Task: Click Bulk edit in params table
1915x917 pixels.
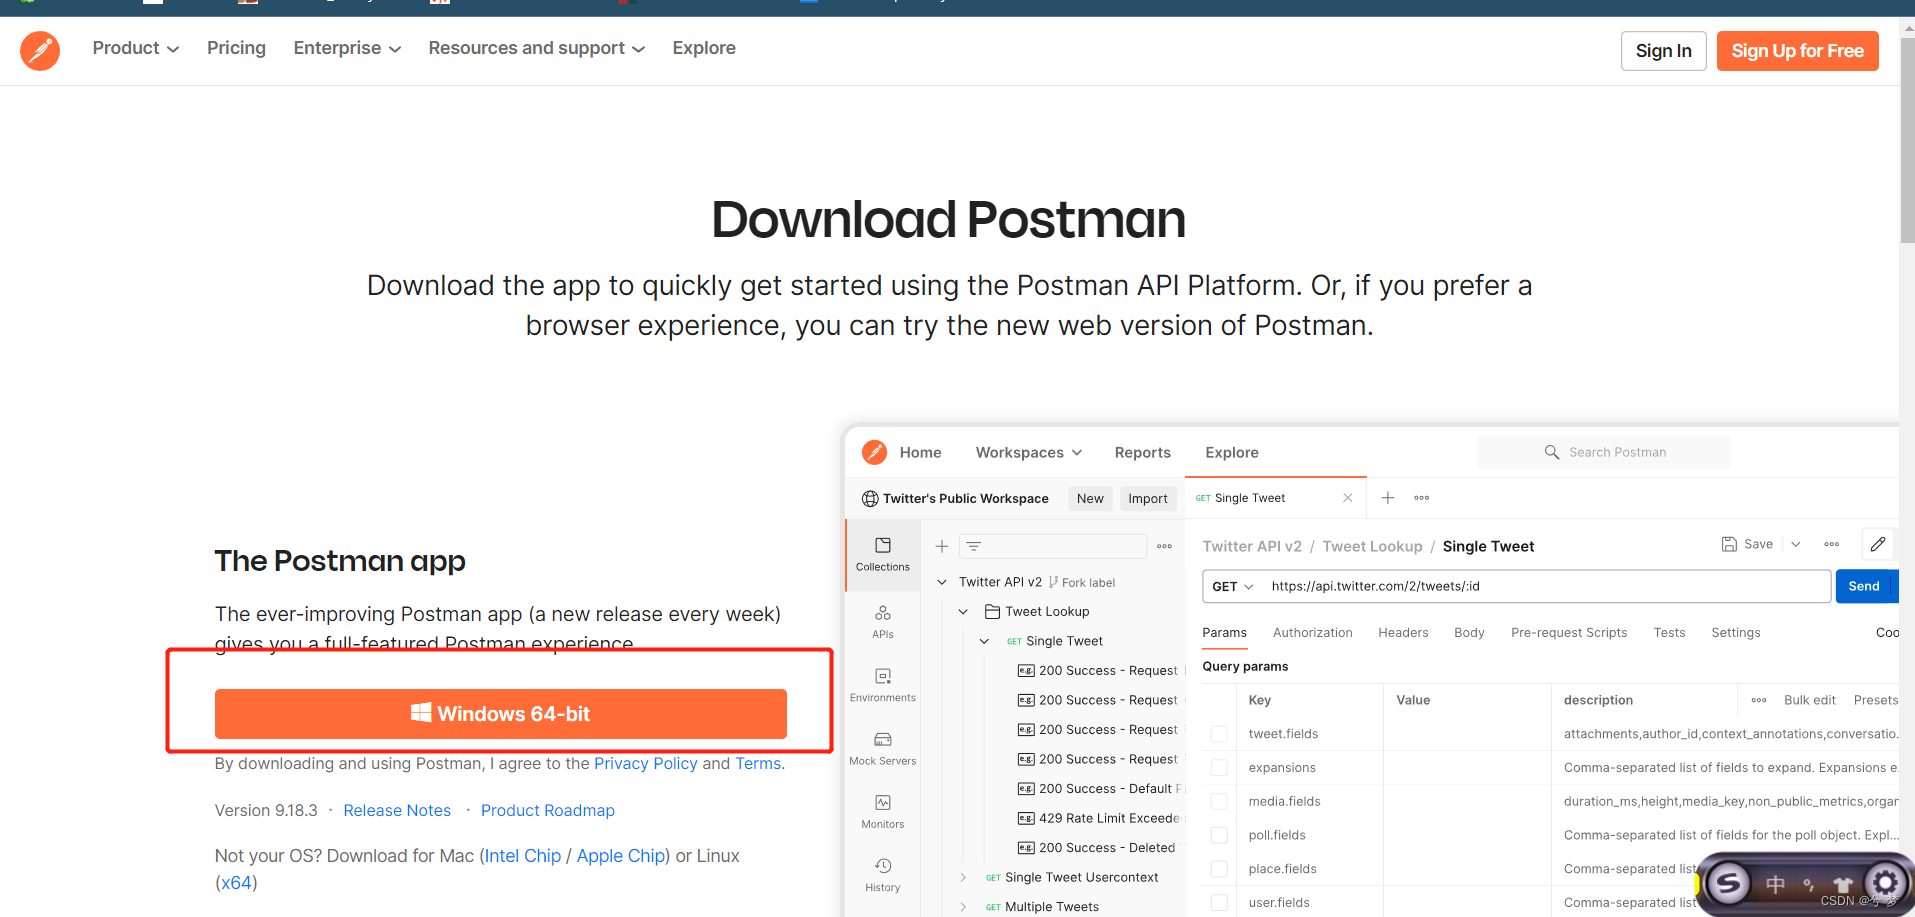Action: [x=1809, y=700]
